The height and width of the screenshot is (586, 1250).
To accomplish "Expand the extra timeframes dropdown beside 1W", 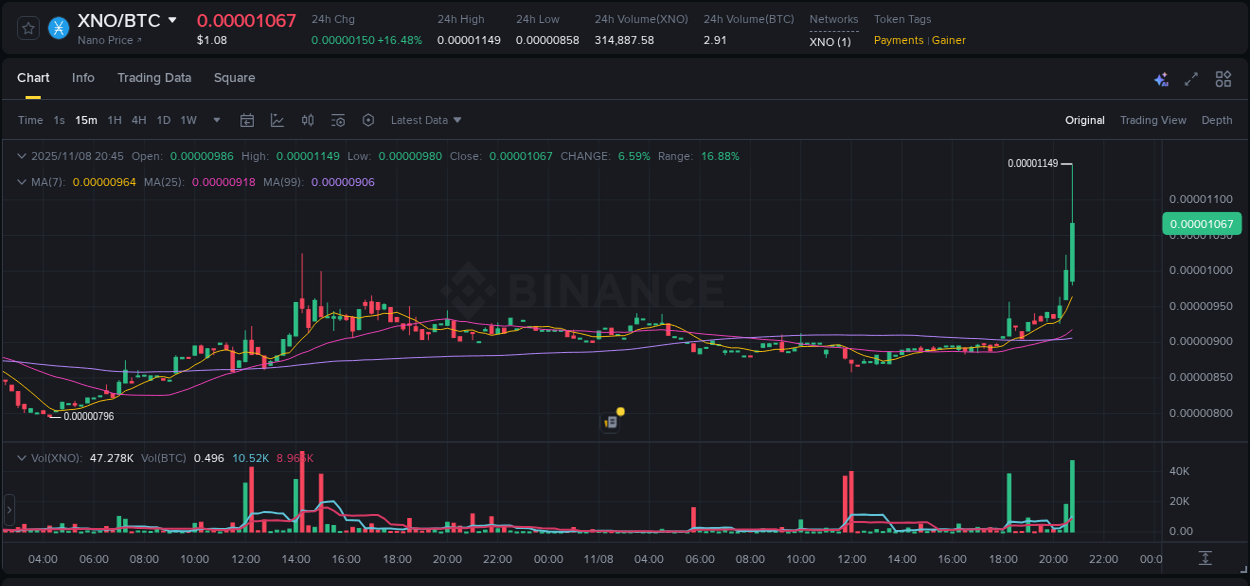I will 215,120.
